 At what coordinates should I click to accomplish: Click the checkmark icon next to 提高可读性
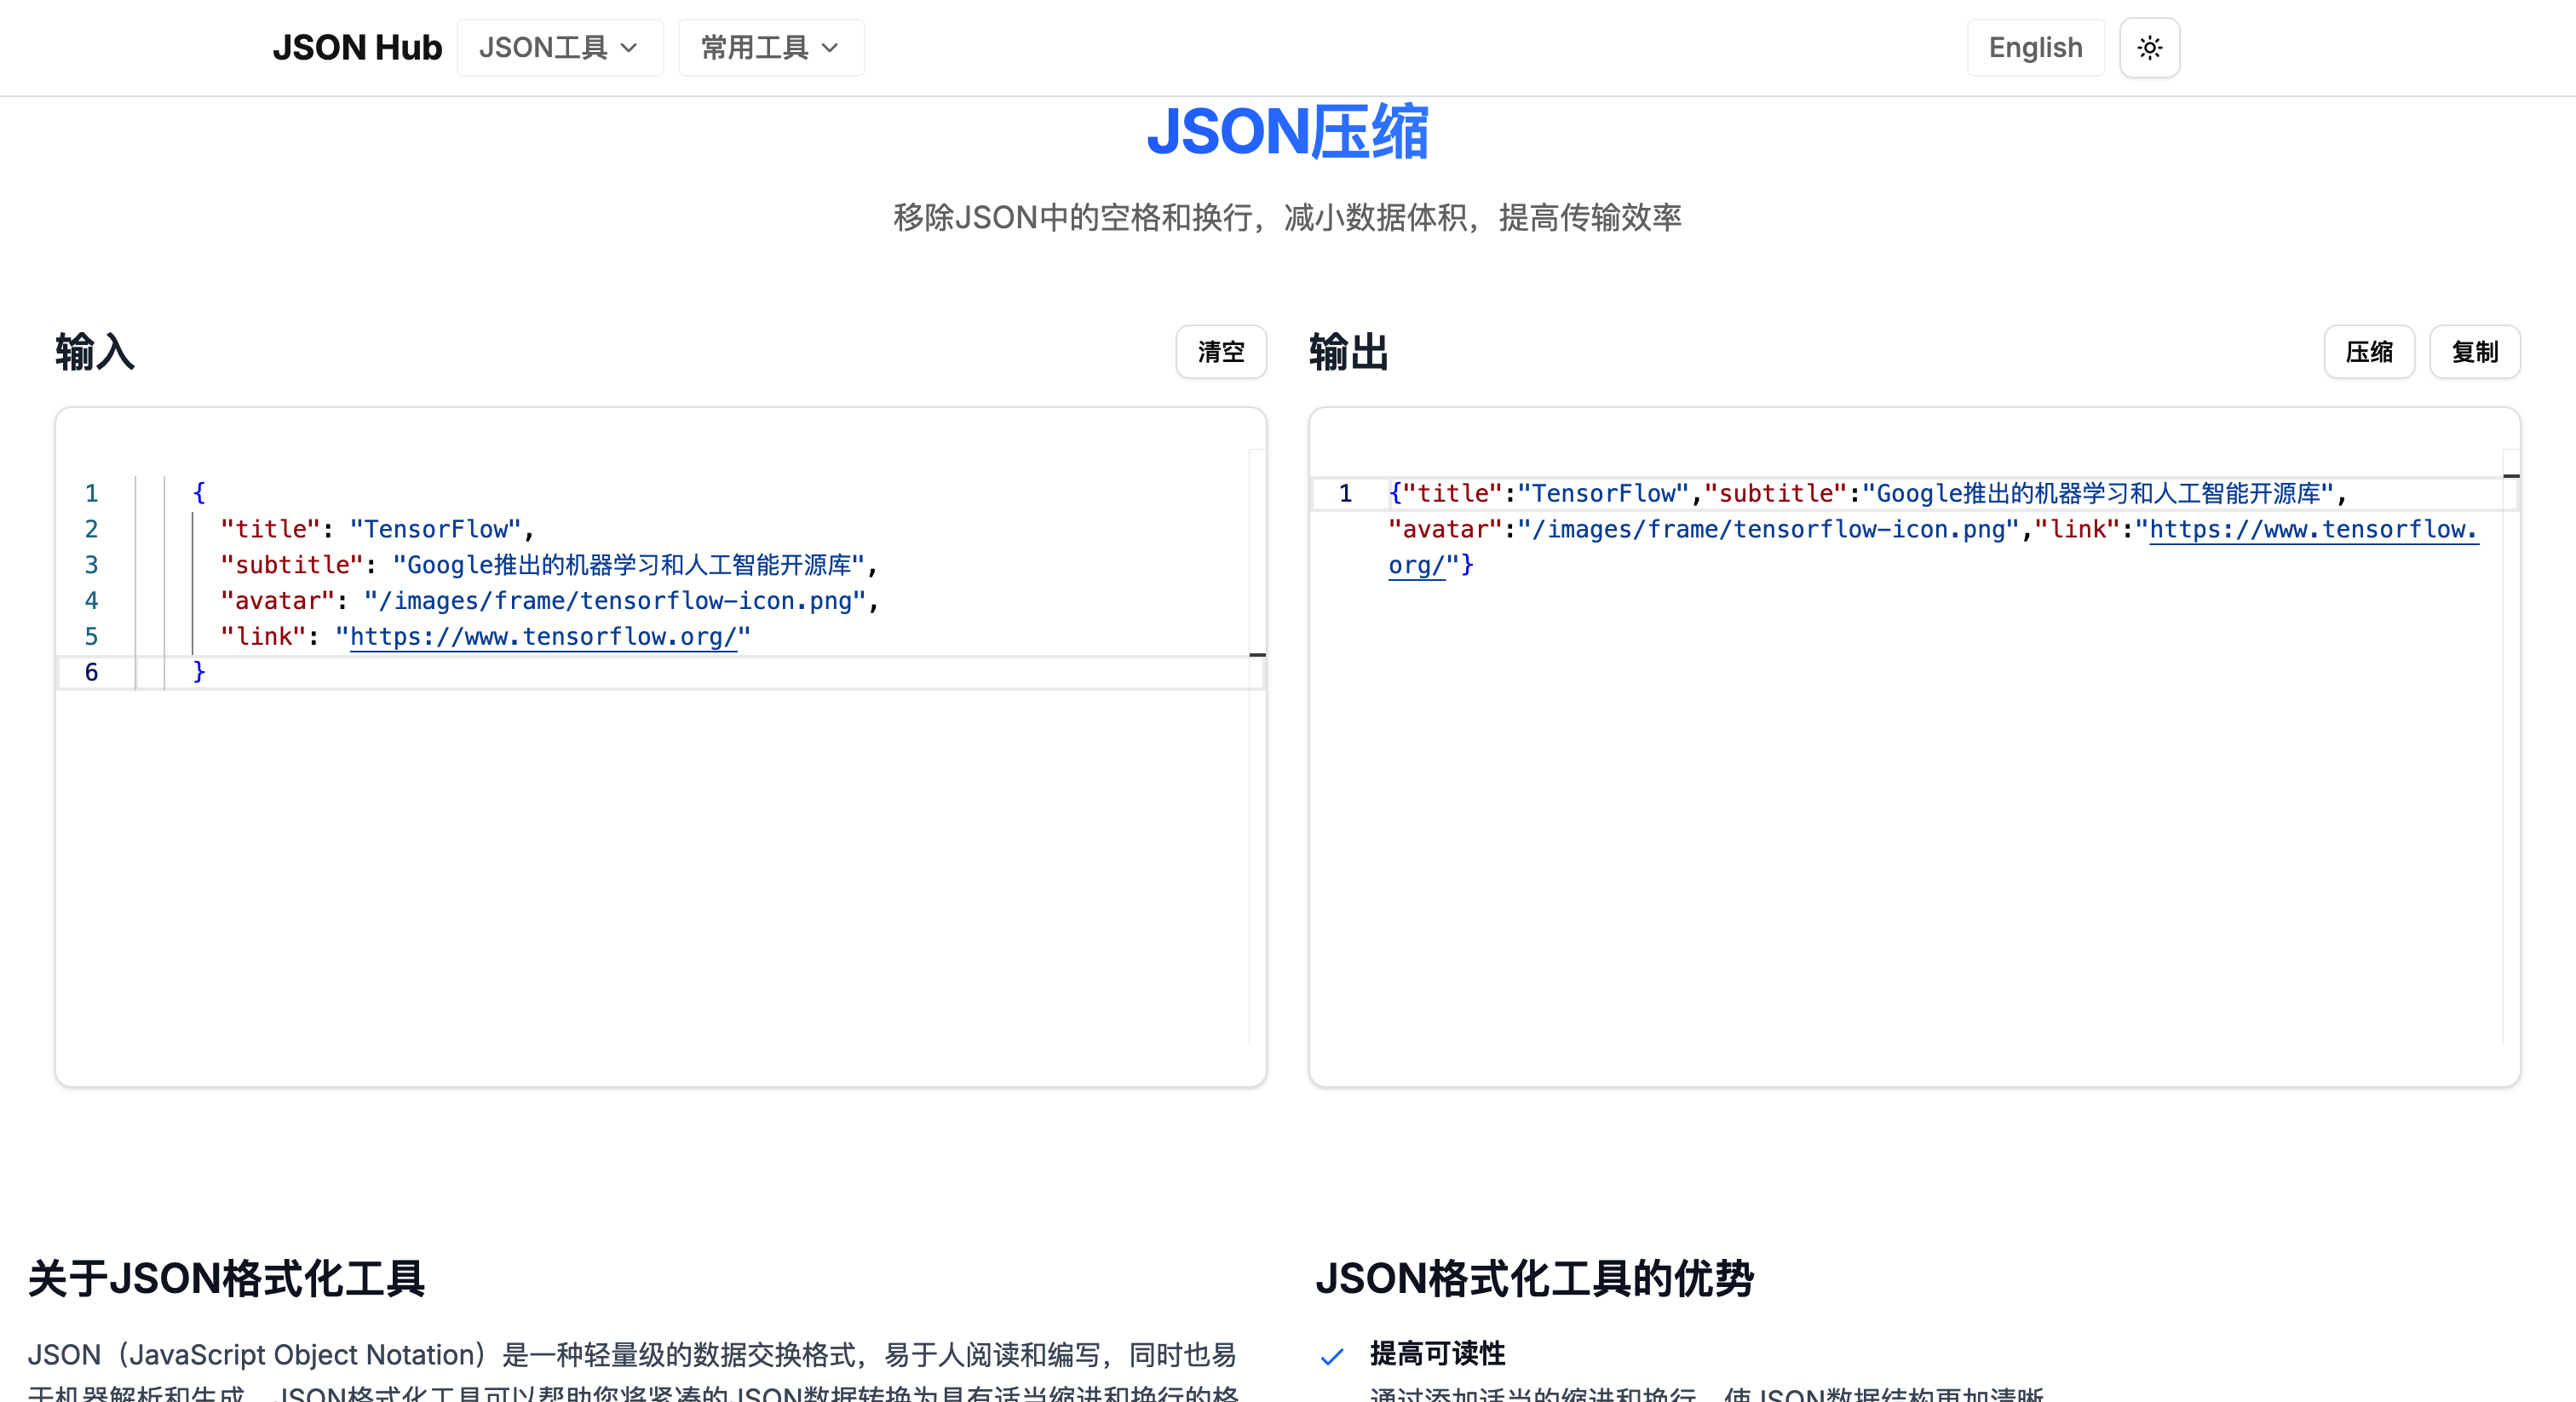click(x=1332, y=1356)
